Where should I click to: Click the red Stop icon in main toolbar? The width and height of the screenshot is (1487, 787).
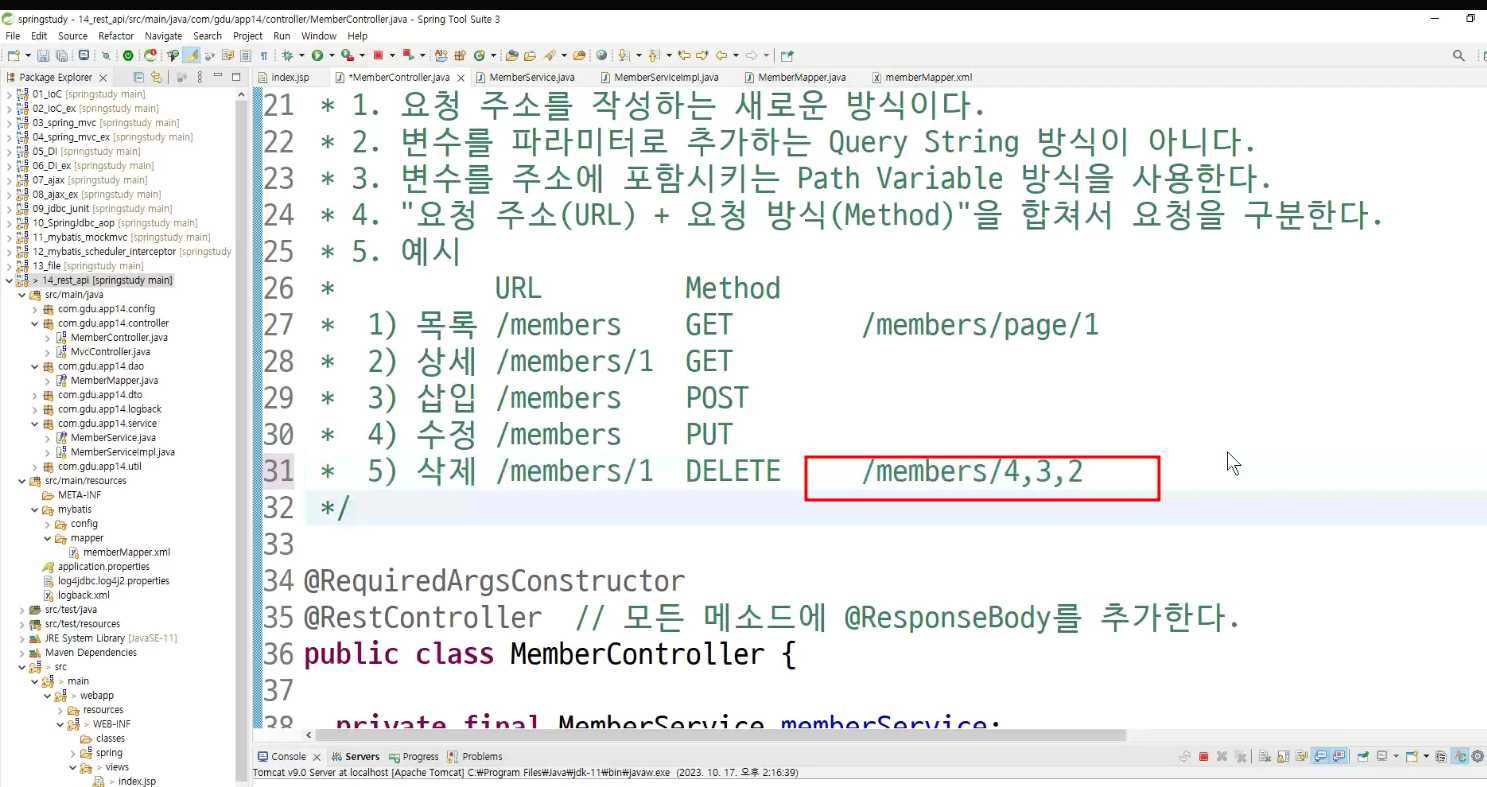[378, 55]
